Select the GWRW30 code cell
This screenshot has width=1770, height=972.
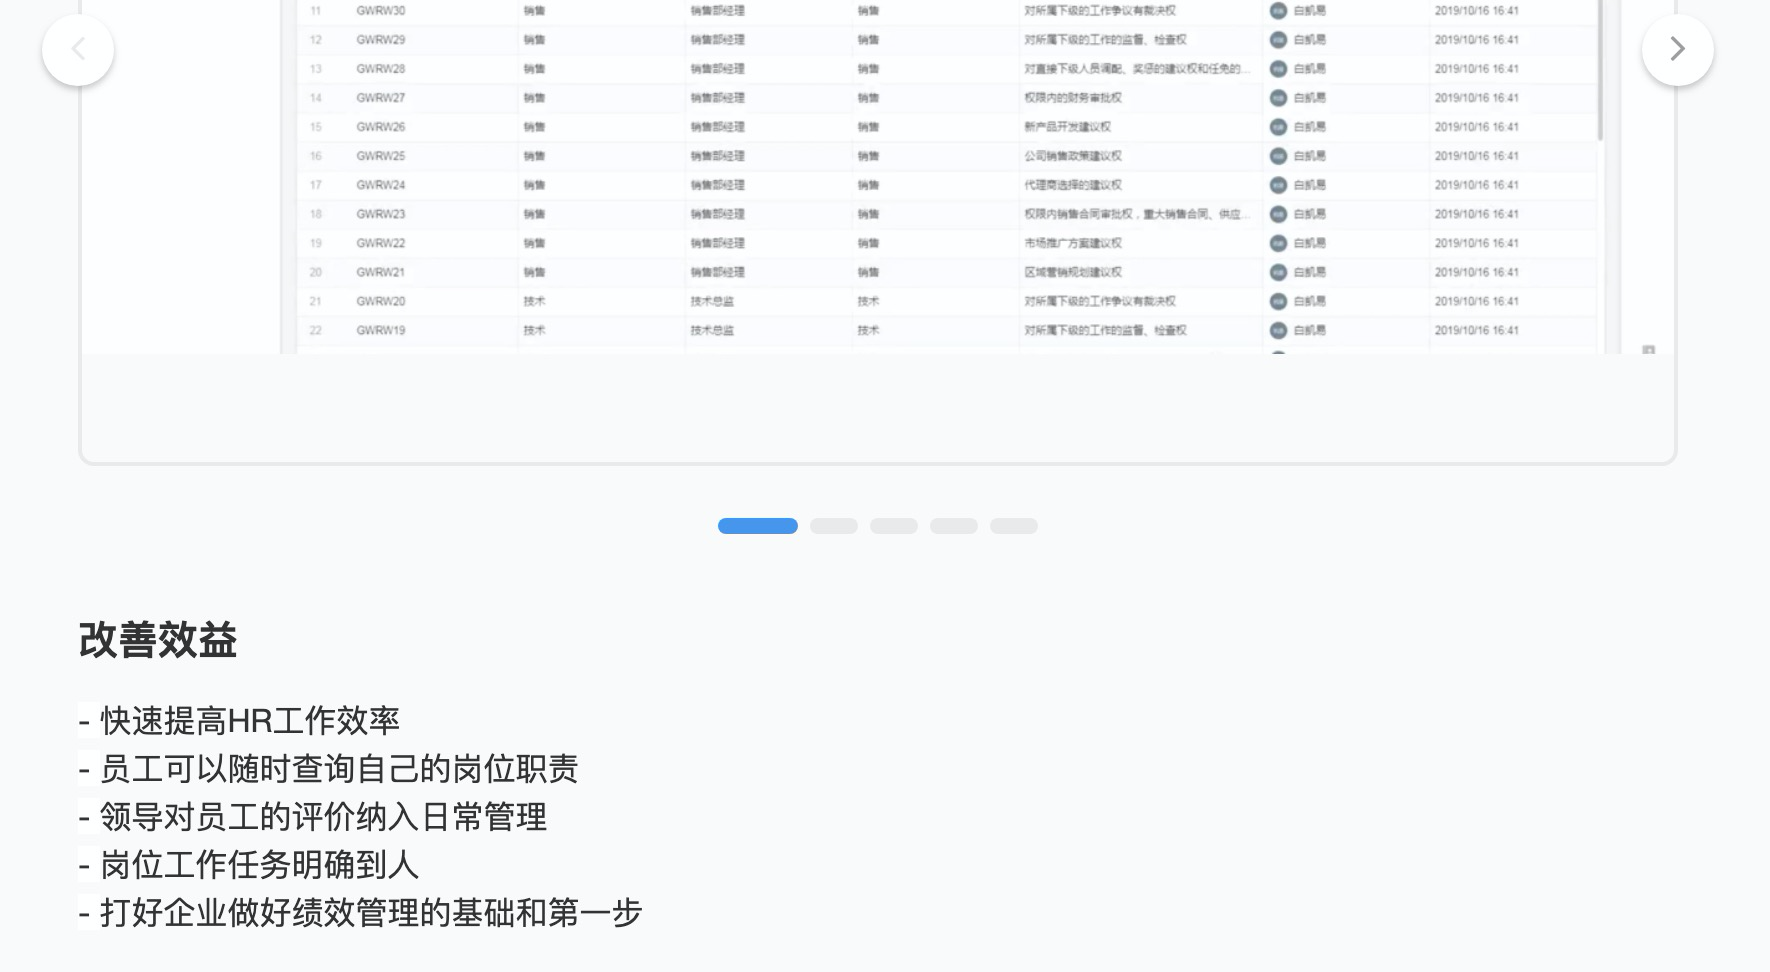[381, 11]
